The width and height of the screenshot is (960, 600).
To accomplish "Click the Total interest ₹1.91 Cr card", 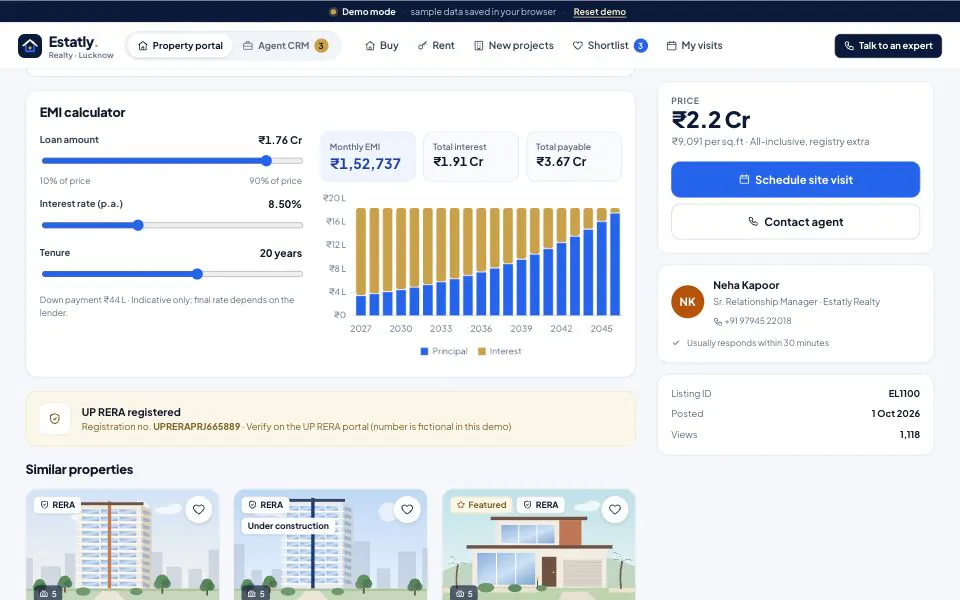I will [x=471, y=156].
